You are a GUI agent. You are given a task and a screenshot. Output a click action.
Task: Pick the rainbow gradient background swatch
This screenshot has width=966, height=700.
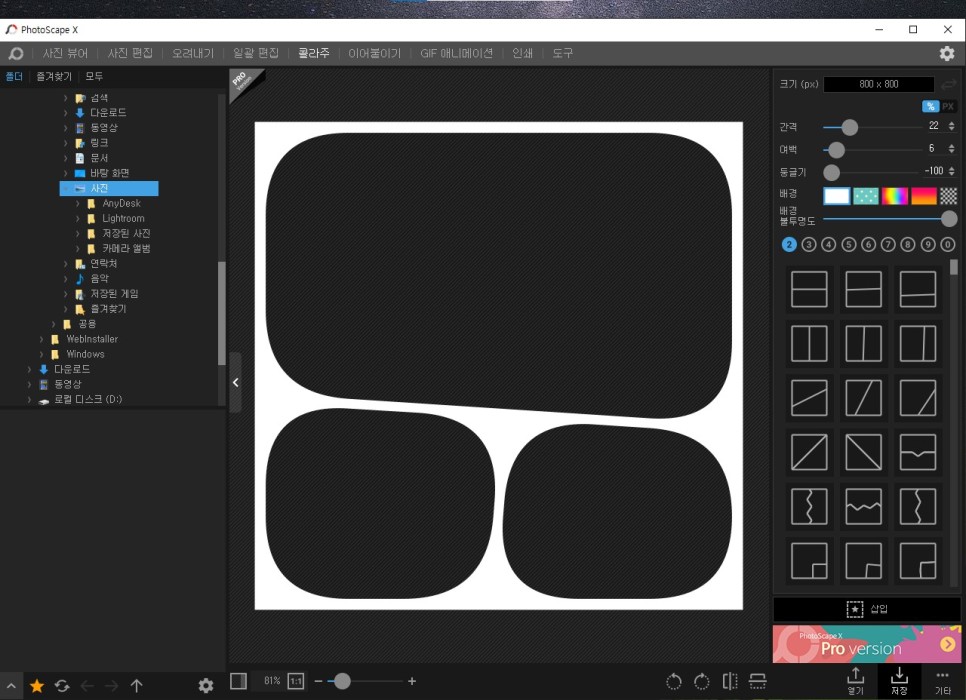[x=895, y=196]
